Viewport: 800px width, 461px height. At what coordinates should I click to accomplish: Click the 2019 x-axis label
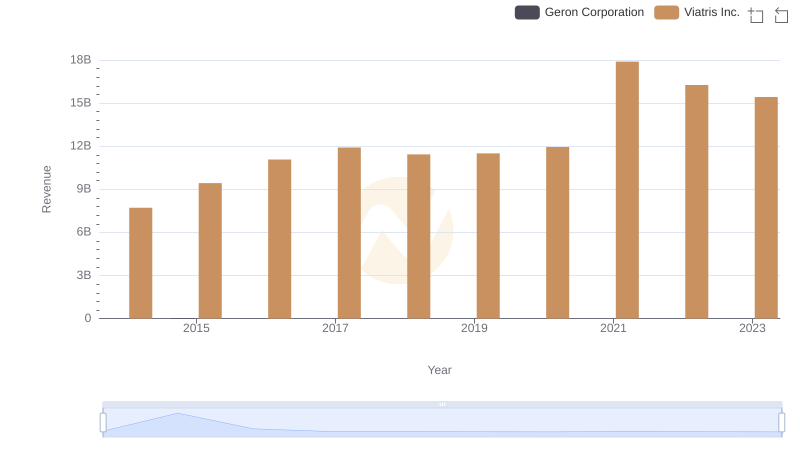[474, 328]
